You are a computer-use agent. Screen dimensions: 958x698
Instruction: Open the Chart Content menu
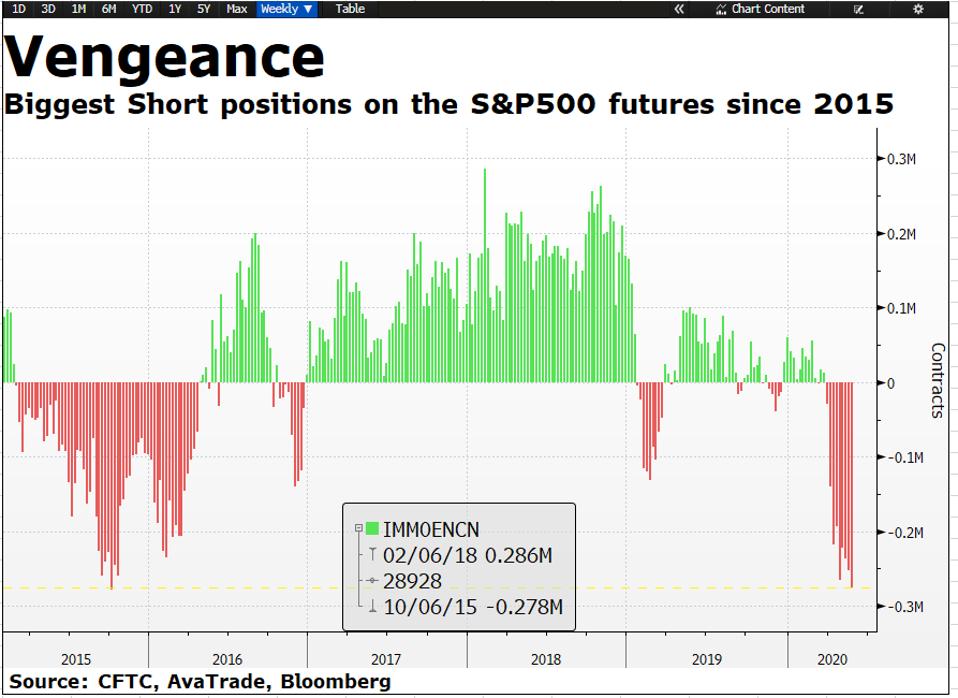(x=760, y=9)
